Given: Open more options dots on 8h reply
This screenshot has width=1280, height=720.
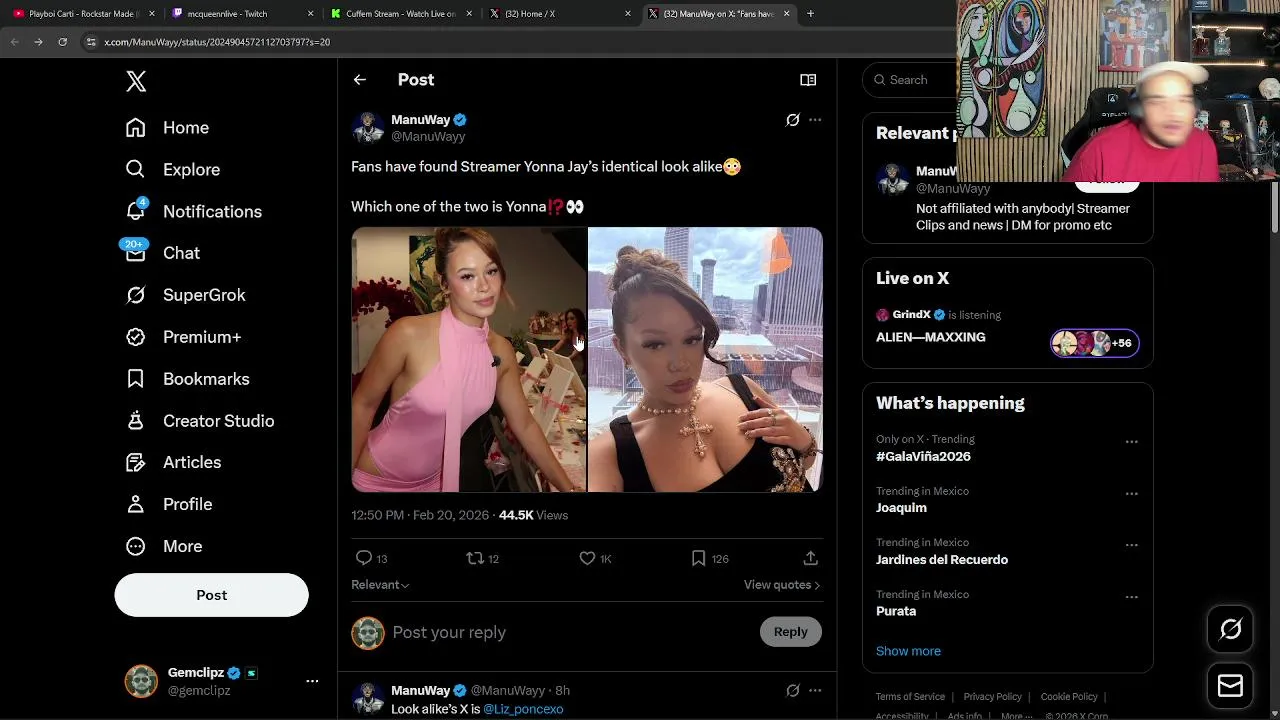Looking at the screenshot, I should click(x=815, y=690).
